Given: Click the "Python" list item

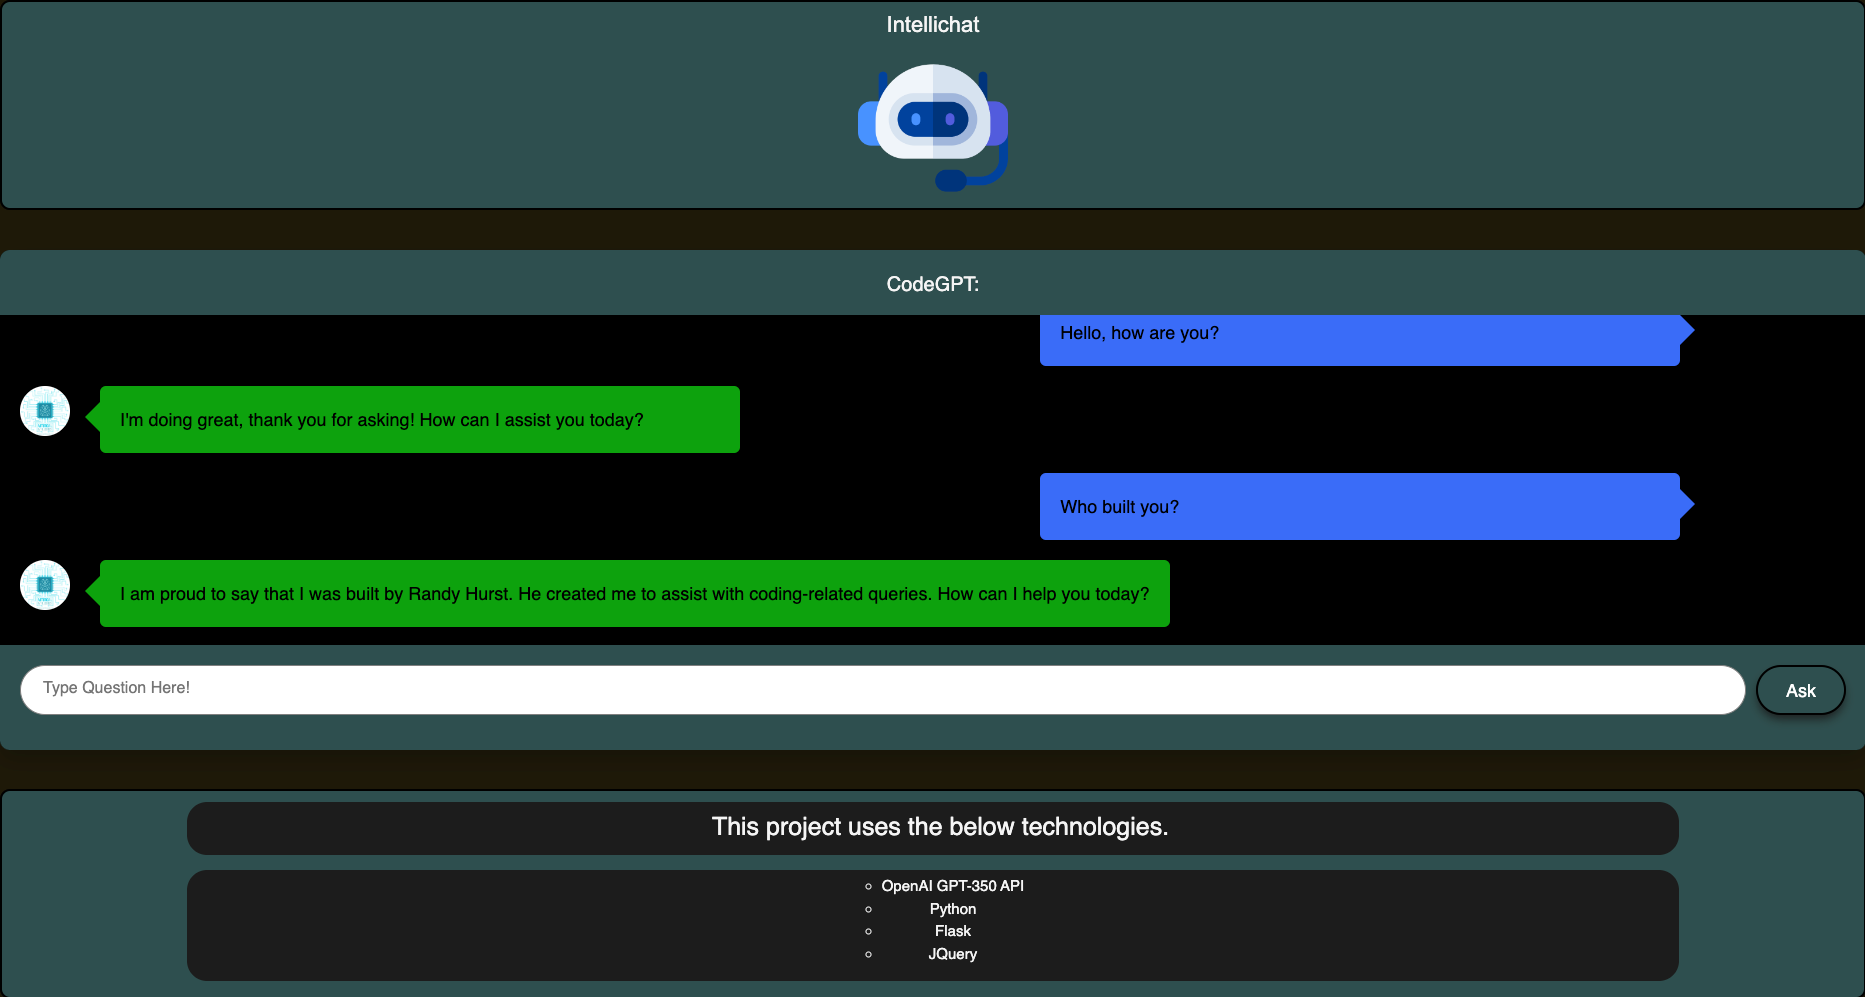Looking at the screenshot, I should 953,909.
